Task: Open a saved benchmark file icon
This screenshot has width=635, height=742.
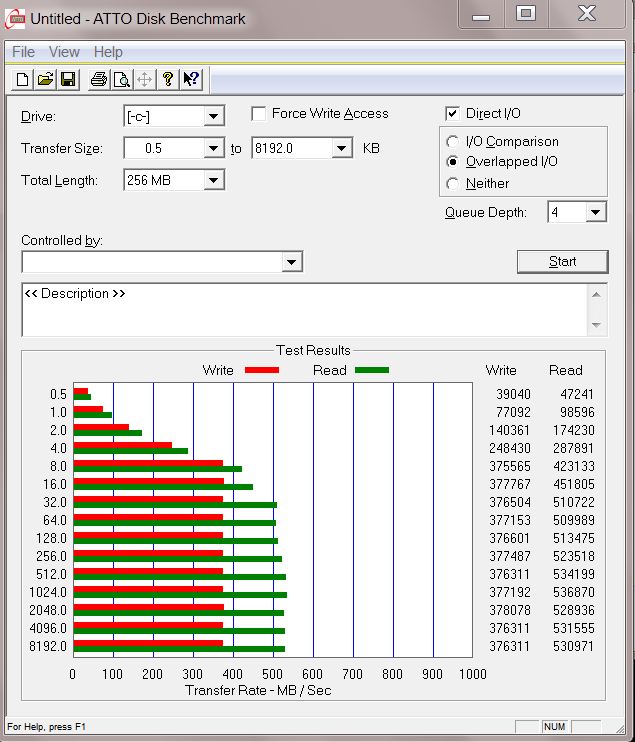Action: coord(45,79)
